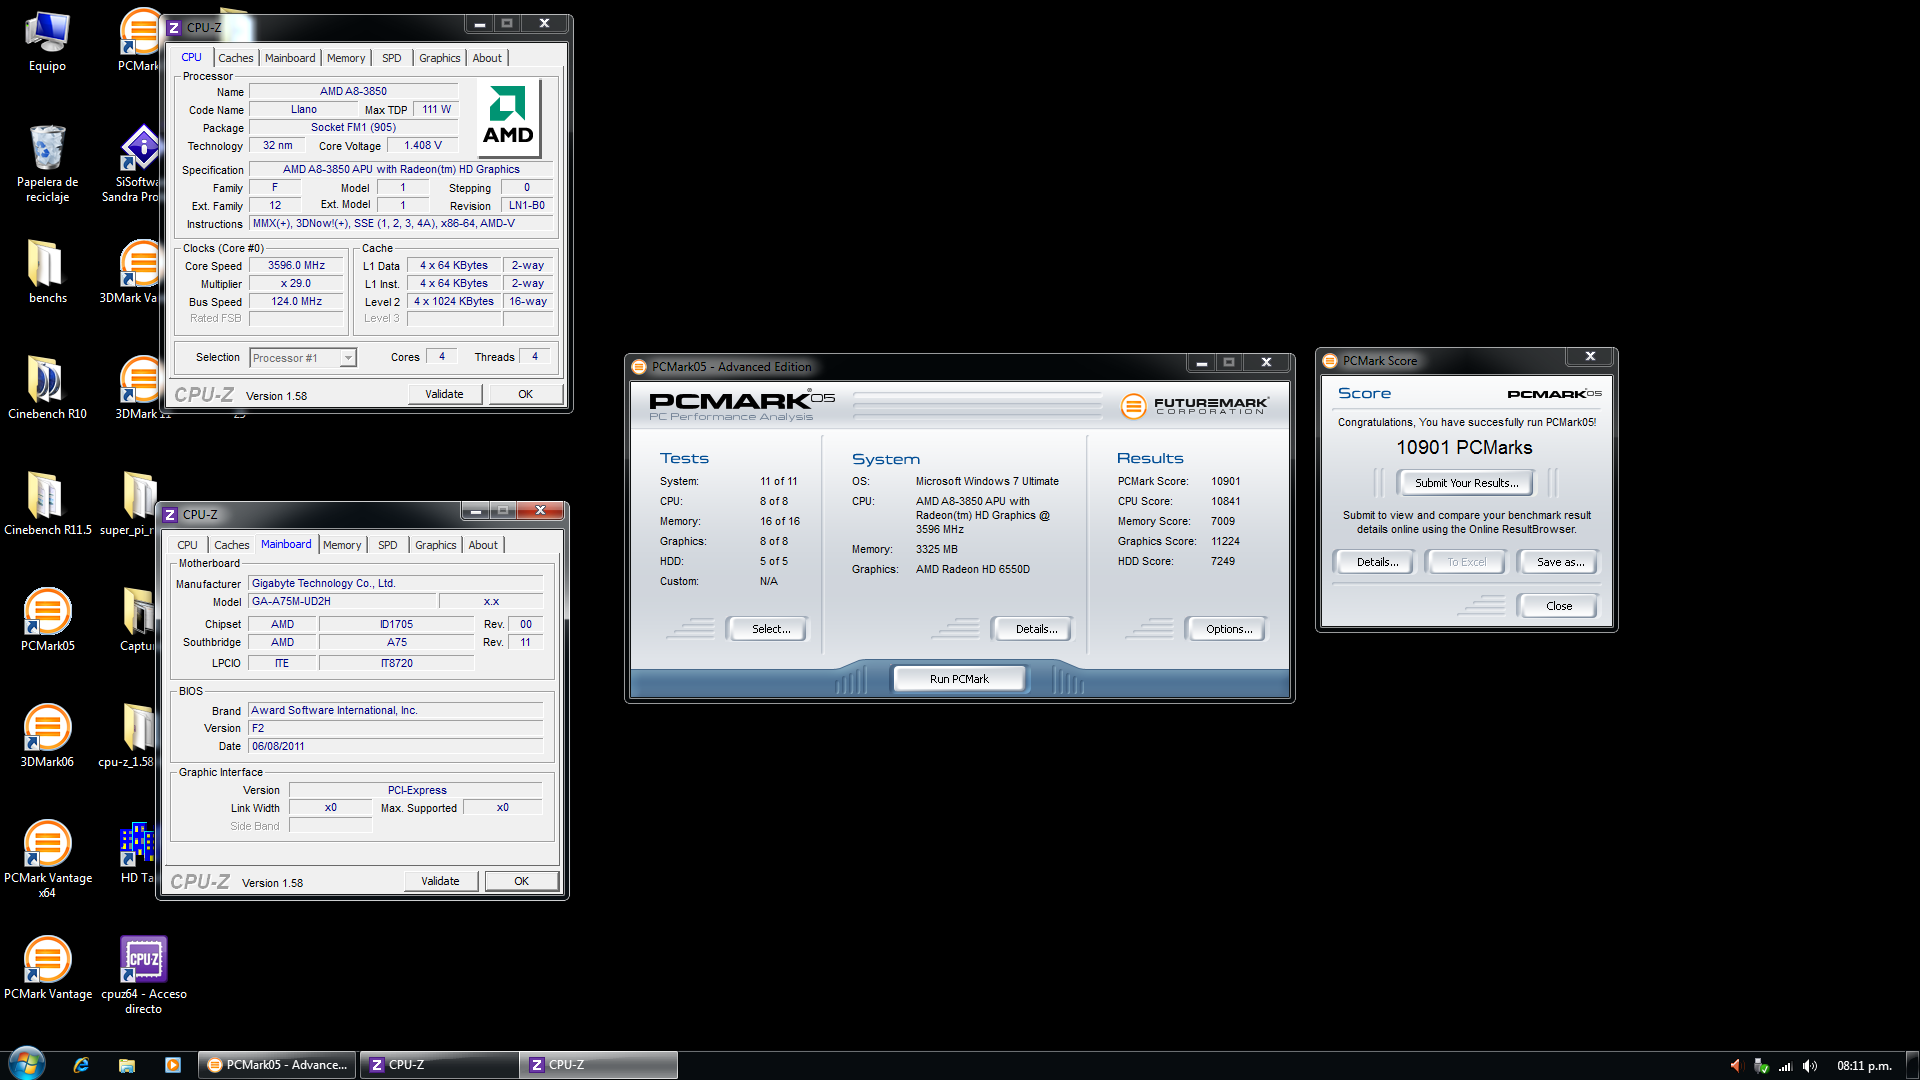The image size is (1920, 1080).
Task: Switch to CPU tab in bottom CPU-Z
Action: (x=187, y=545)
